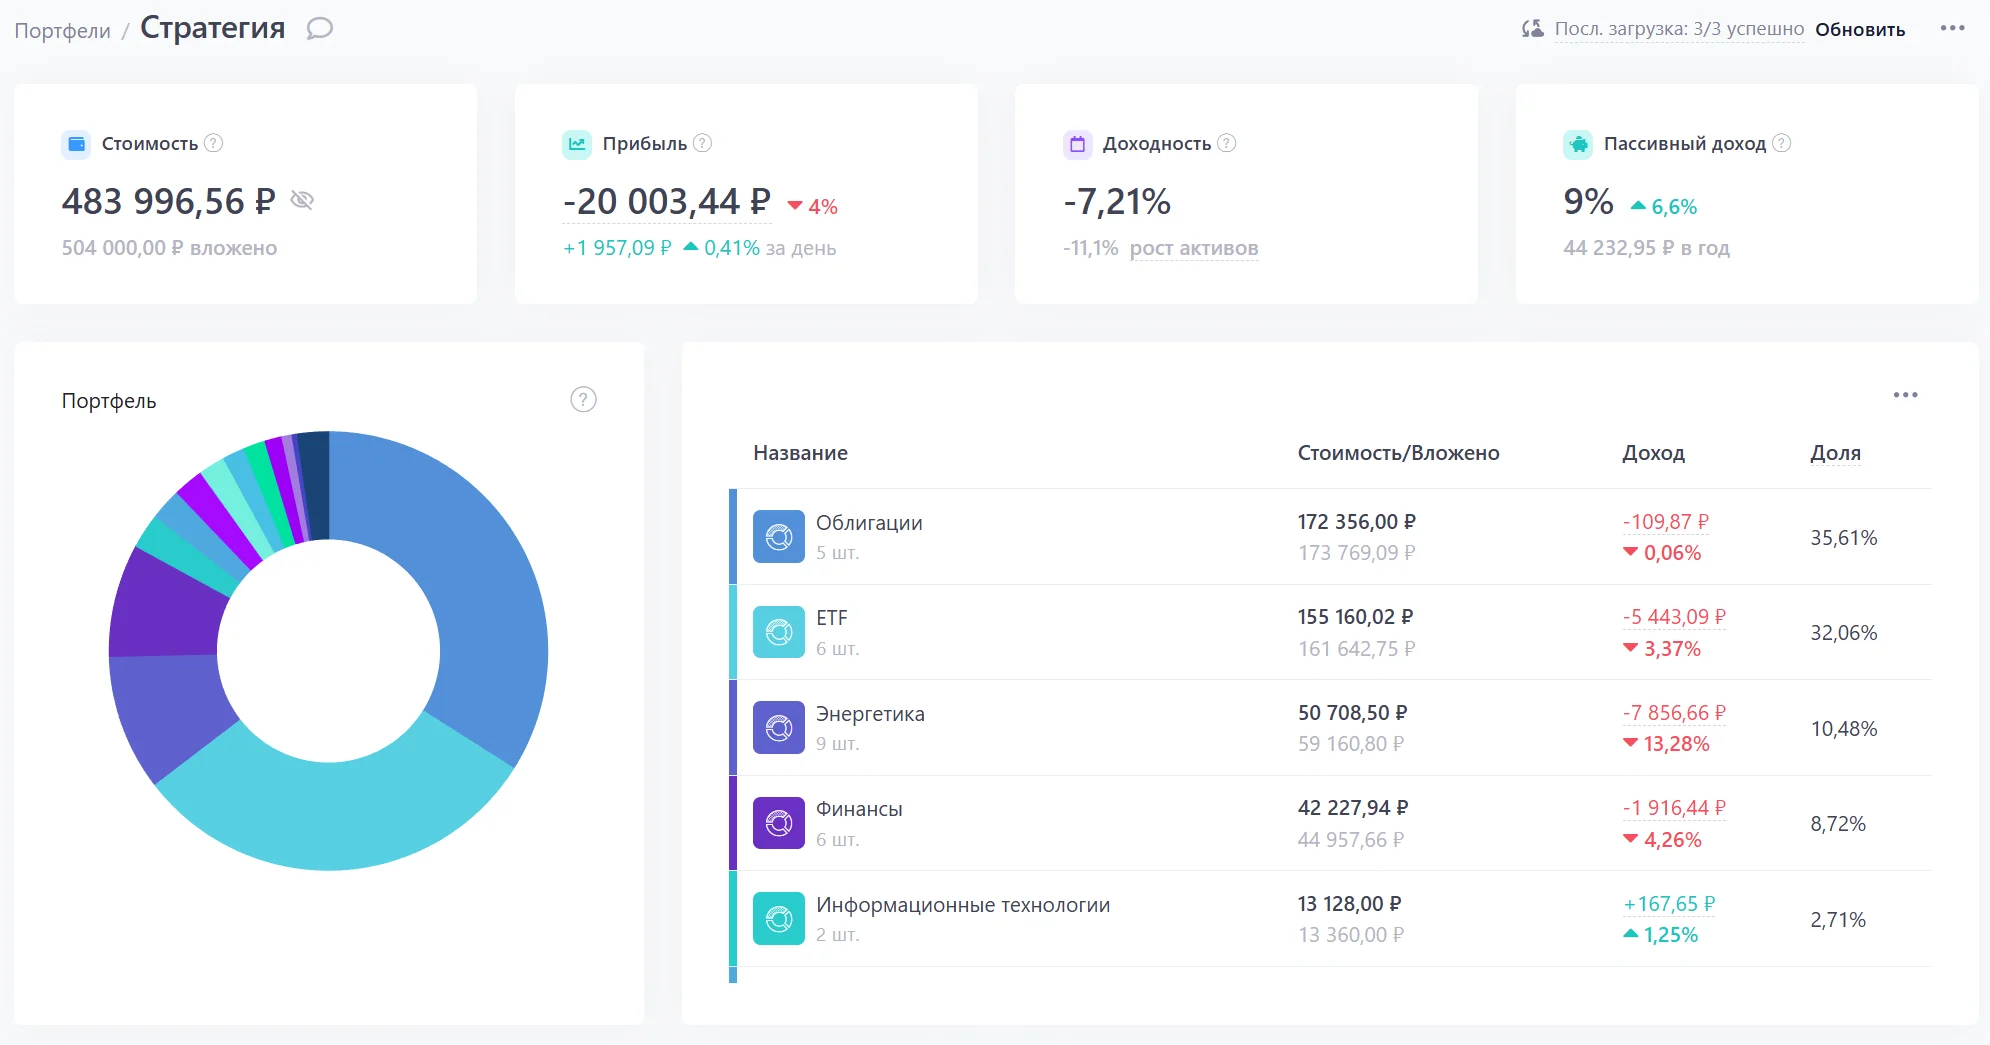Select the Энергетика category icon
The width and height of the screenshot is (1990, 1045).
pos(779,728)
